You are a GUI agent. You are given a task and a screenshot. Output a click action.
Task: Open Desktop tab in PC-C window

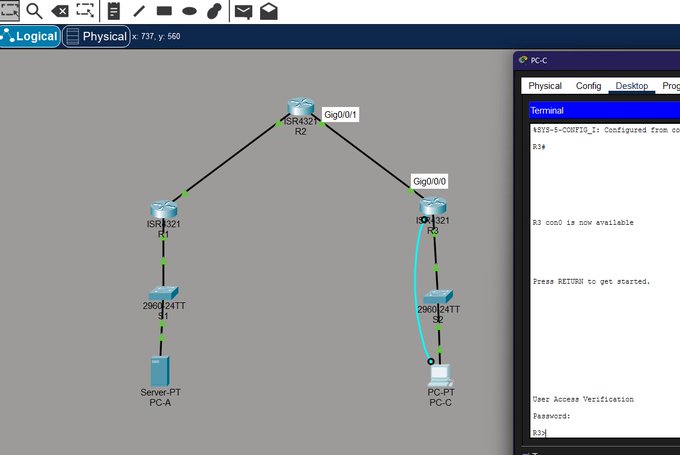click(631, 86)
